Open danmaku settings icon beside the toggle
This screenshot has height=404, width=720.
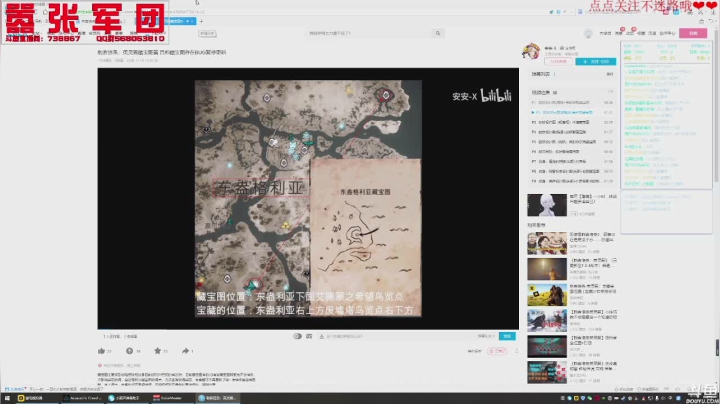coord(309,336)
